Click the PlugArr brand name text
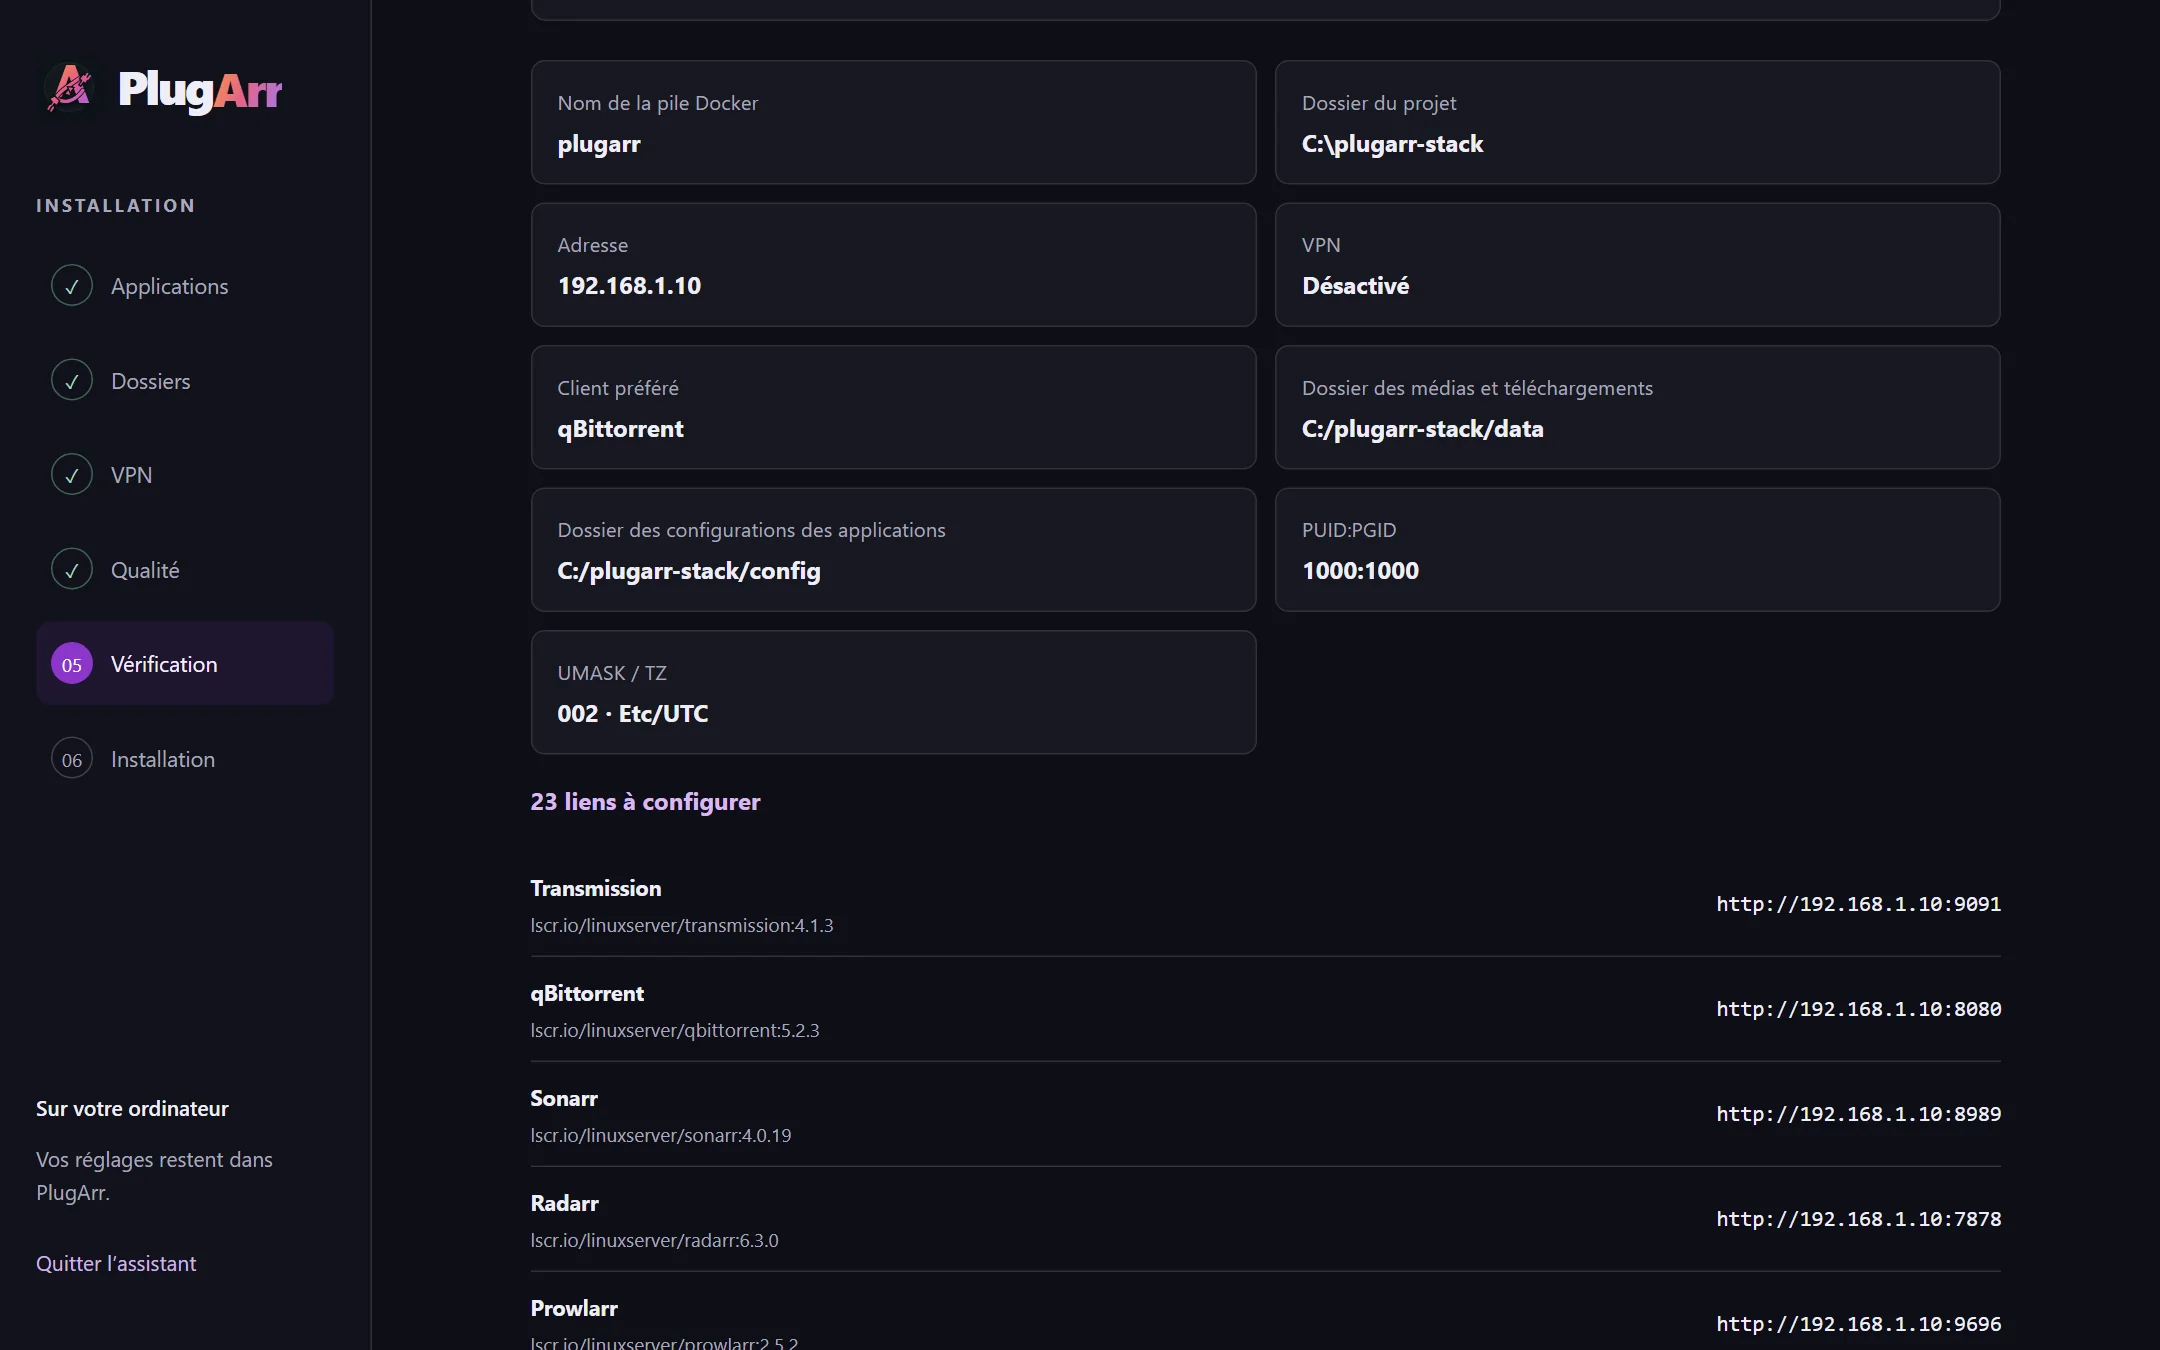The height and width of the screenshot is (1350, 2160). pyautogui.click(x=200, y=91)
